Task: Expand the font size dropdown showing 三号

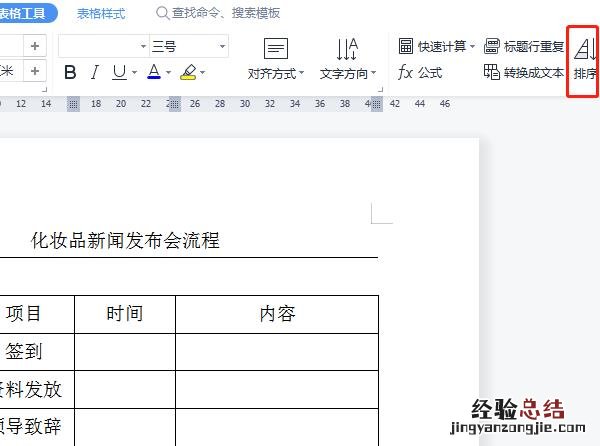Action: [221, 46]
